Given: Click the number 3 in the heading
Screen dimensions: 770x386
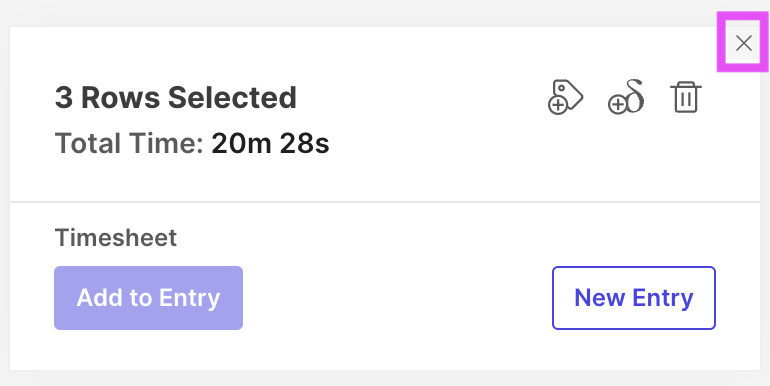Looking at the screenshot, I should tap(63, 98).
